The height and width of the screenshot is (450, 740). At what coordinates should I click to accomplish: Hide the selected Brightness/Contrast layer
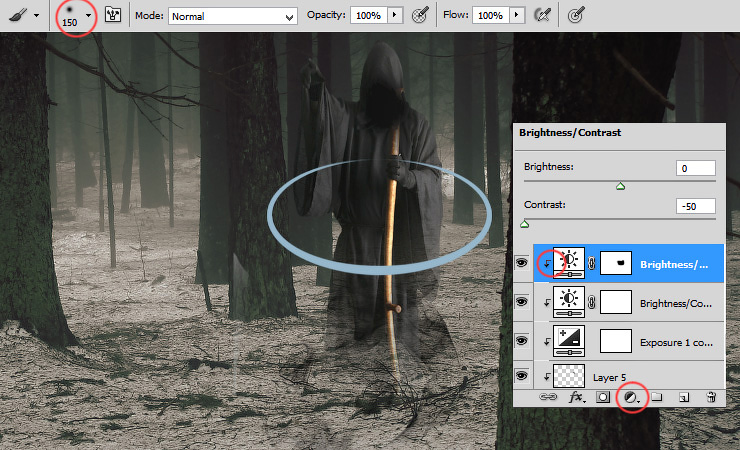click(x=521, y=263)
